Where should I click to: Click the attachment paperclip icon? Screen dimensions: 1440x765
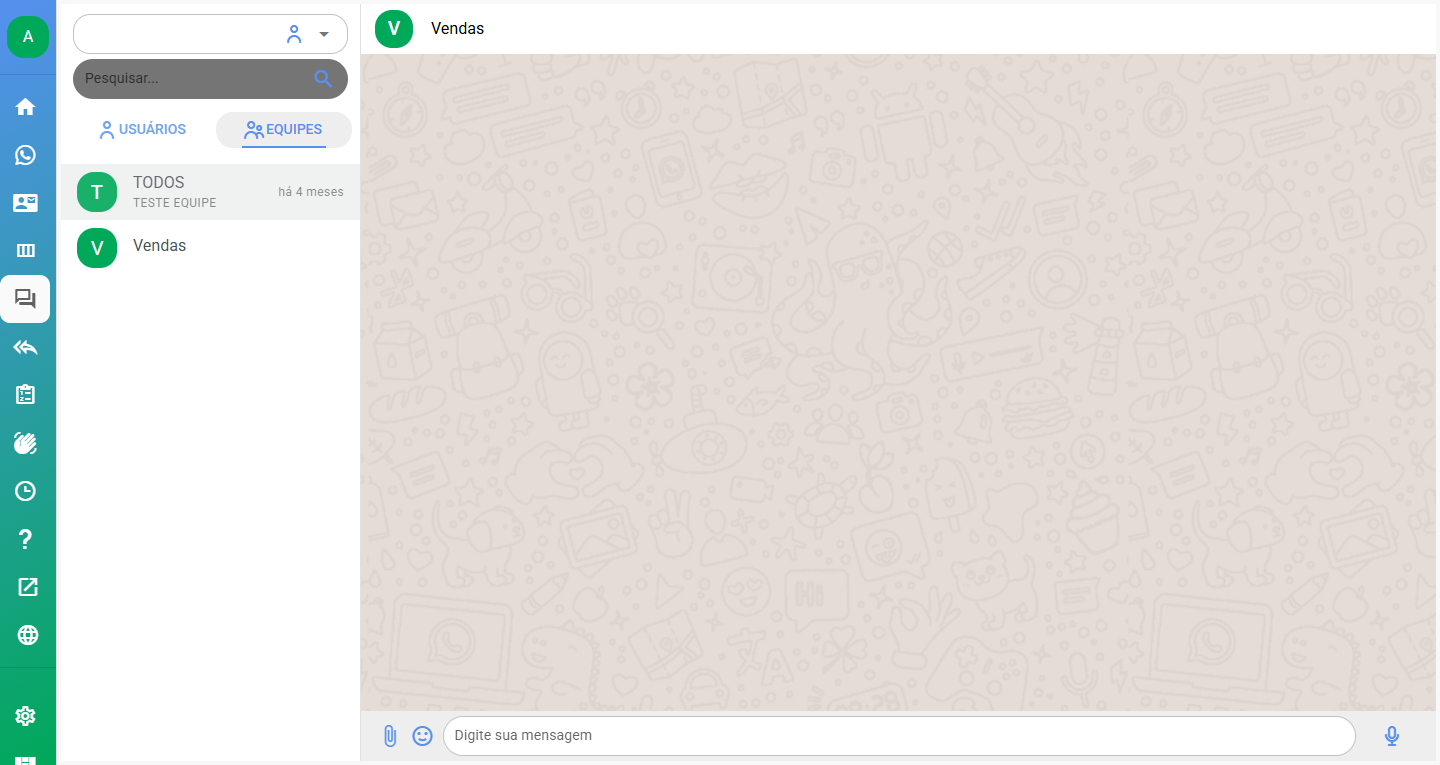click(x=390, y=735)
